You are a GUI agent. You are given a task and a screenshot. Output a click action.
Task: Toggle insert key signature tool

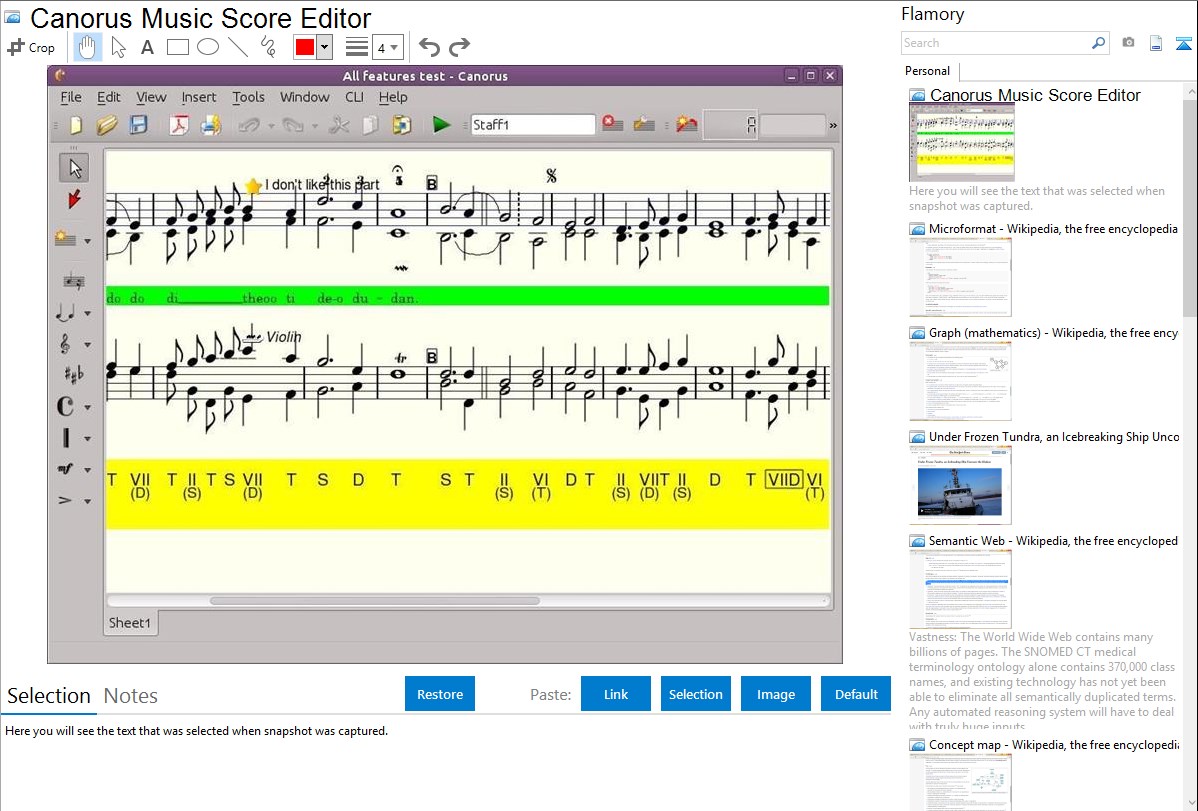tap(74, 375)
